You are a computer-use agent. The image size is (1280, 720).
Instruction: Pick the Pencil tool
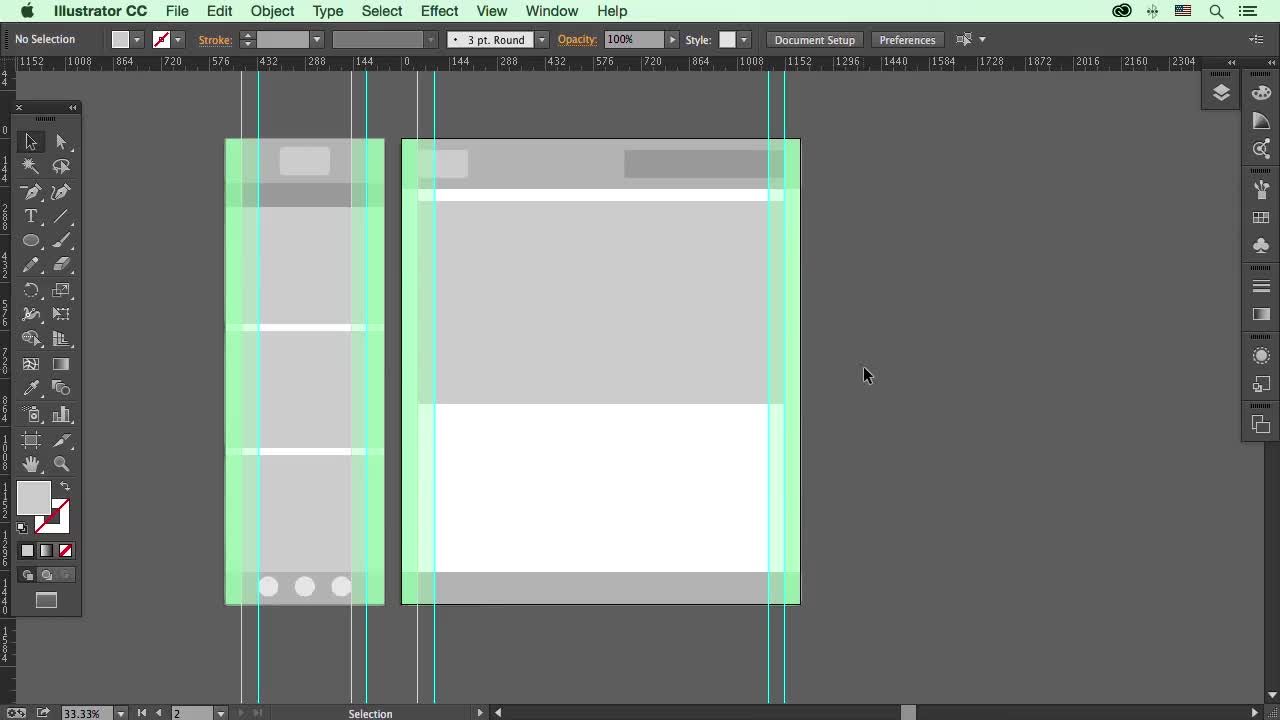click(x=31, y=265)
